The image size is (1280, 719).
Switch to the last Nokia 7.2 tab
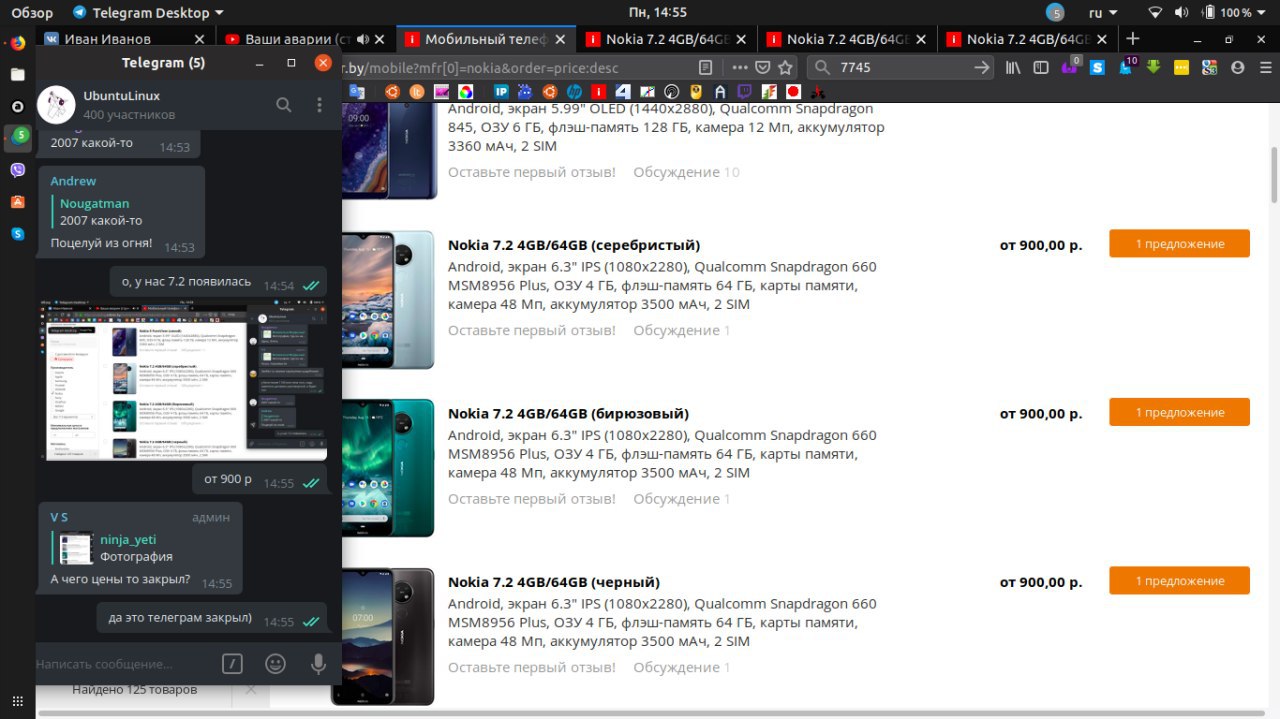(x=1028, y=39)
